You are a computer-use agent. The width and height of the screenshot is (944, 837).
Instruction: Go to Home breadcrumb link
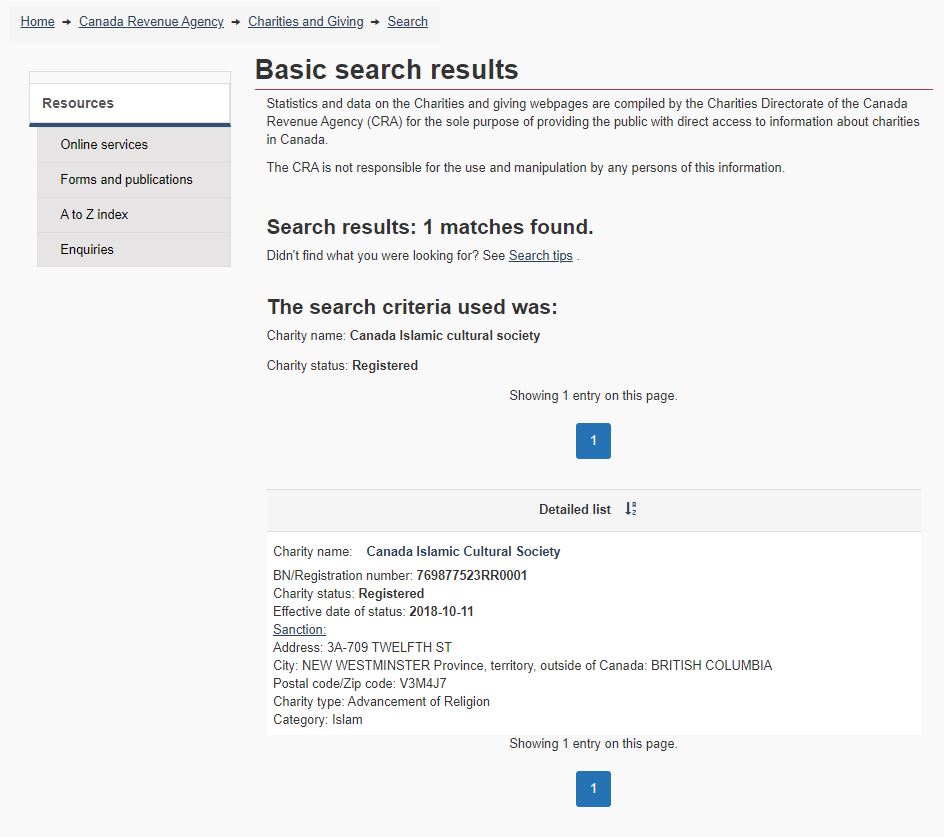point(37,22)
